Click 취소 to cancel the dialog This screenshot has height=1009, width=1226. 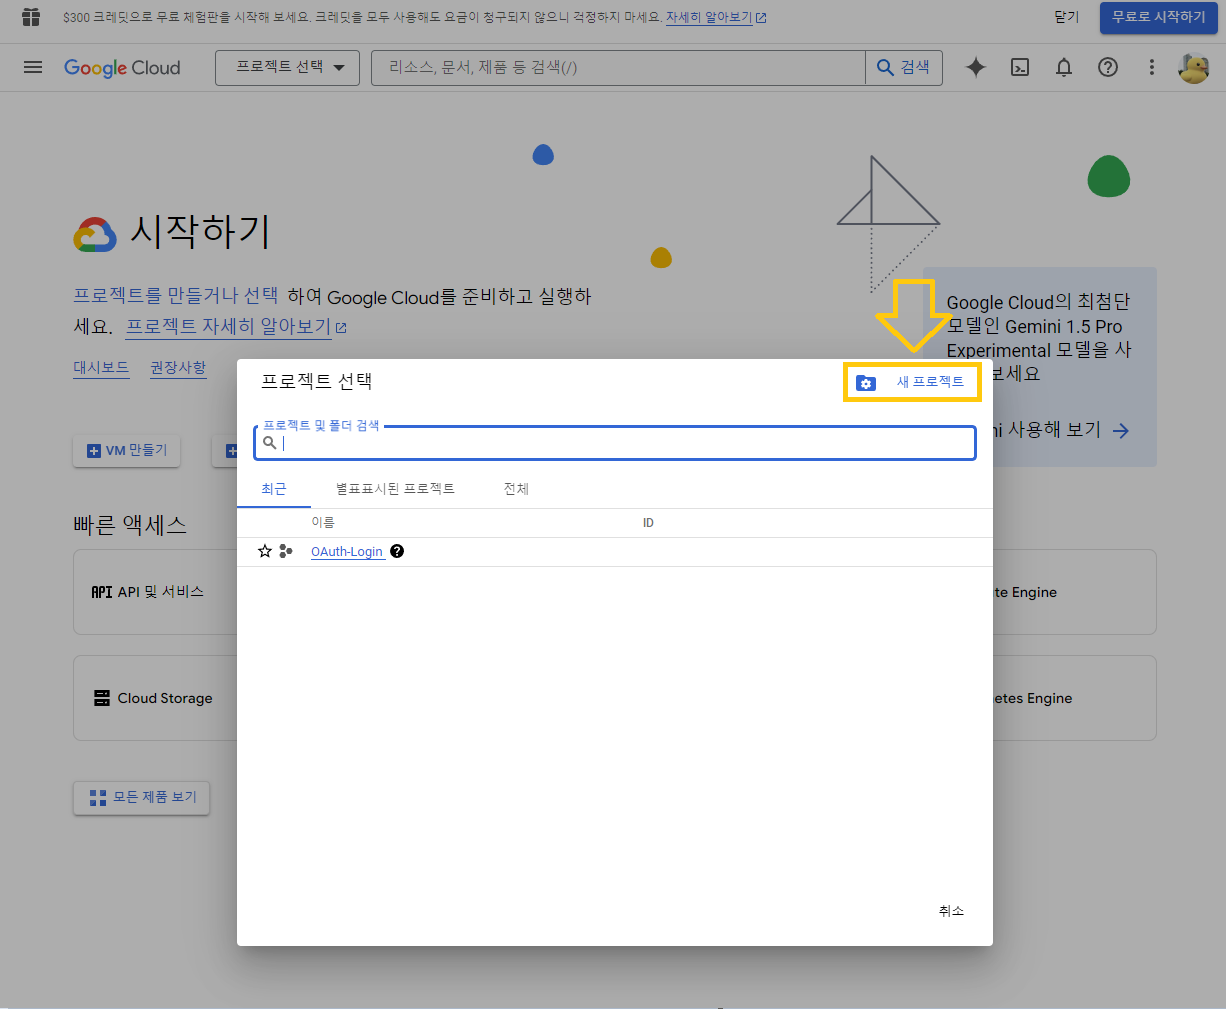(951, 911)
